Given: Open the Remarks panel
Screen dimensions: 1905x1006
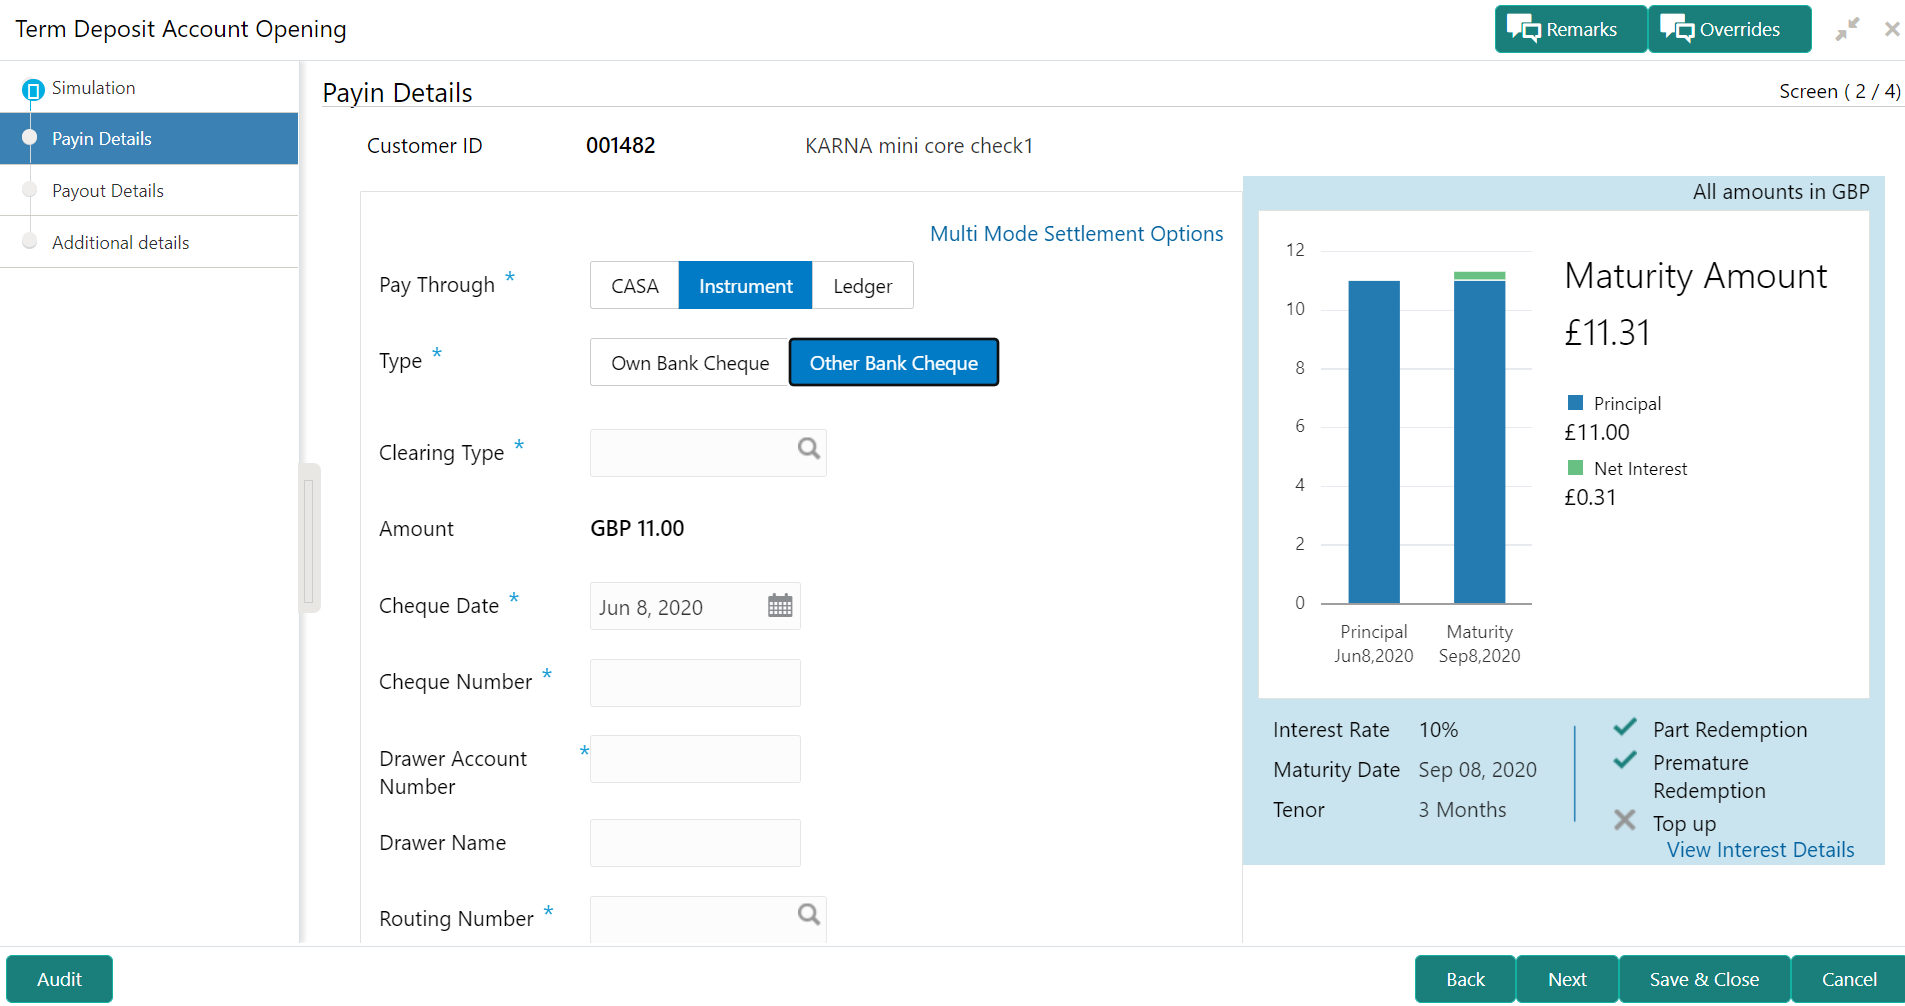Looking at the screenshot, I should click(1570, 29).
